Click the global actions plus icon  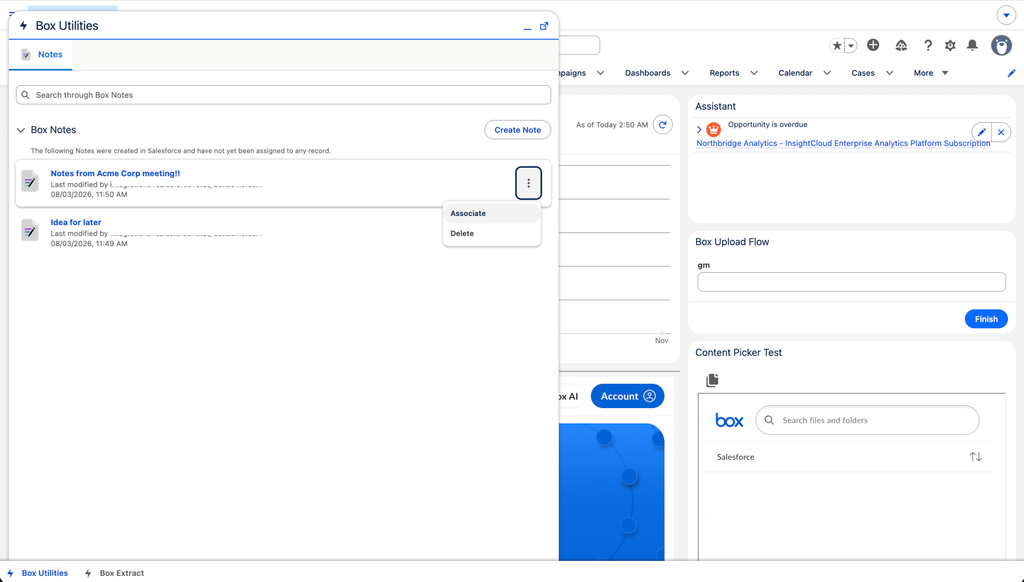[x=873, y=45]
